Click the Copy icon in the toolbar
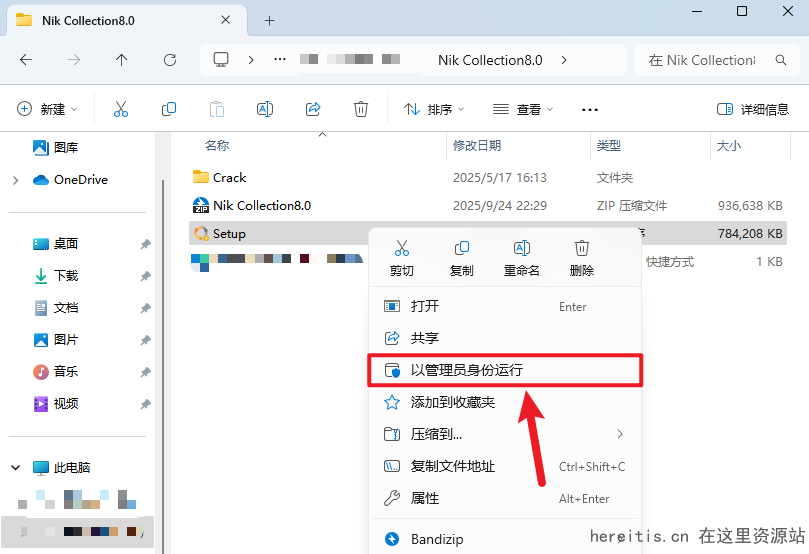The height and width of the screenshot is (554, 809). coord(169,109)
